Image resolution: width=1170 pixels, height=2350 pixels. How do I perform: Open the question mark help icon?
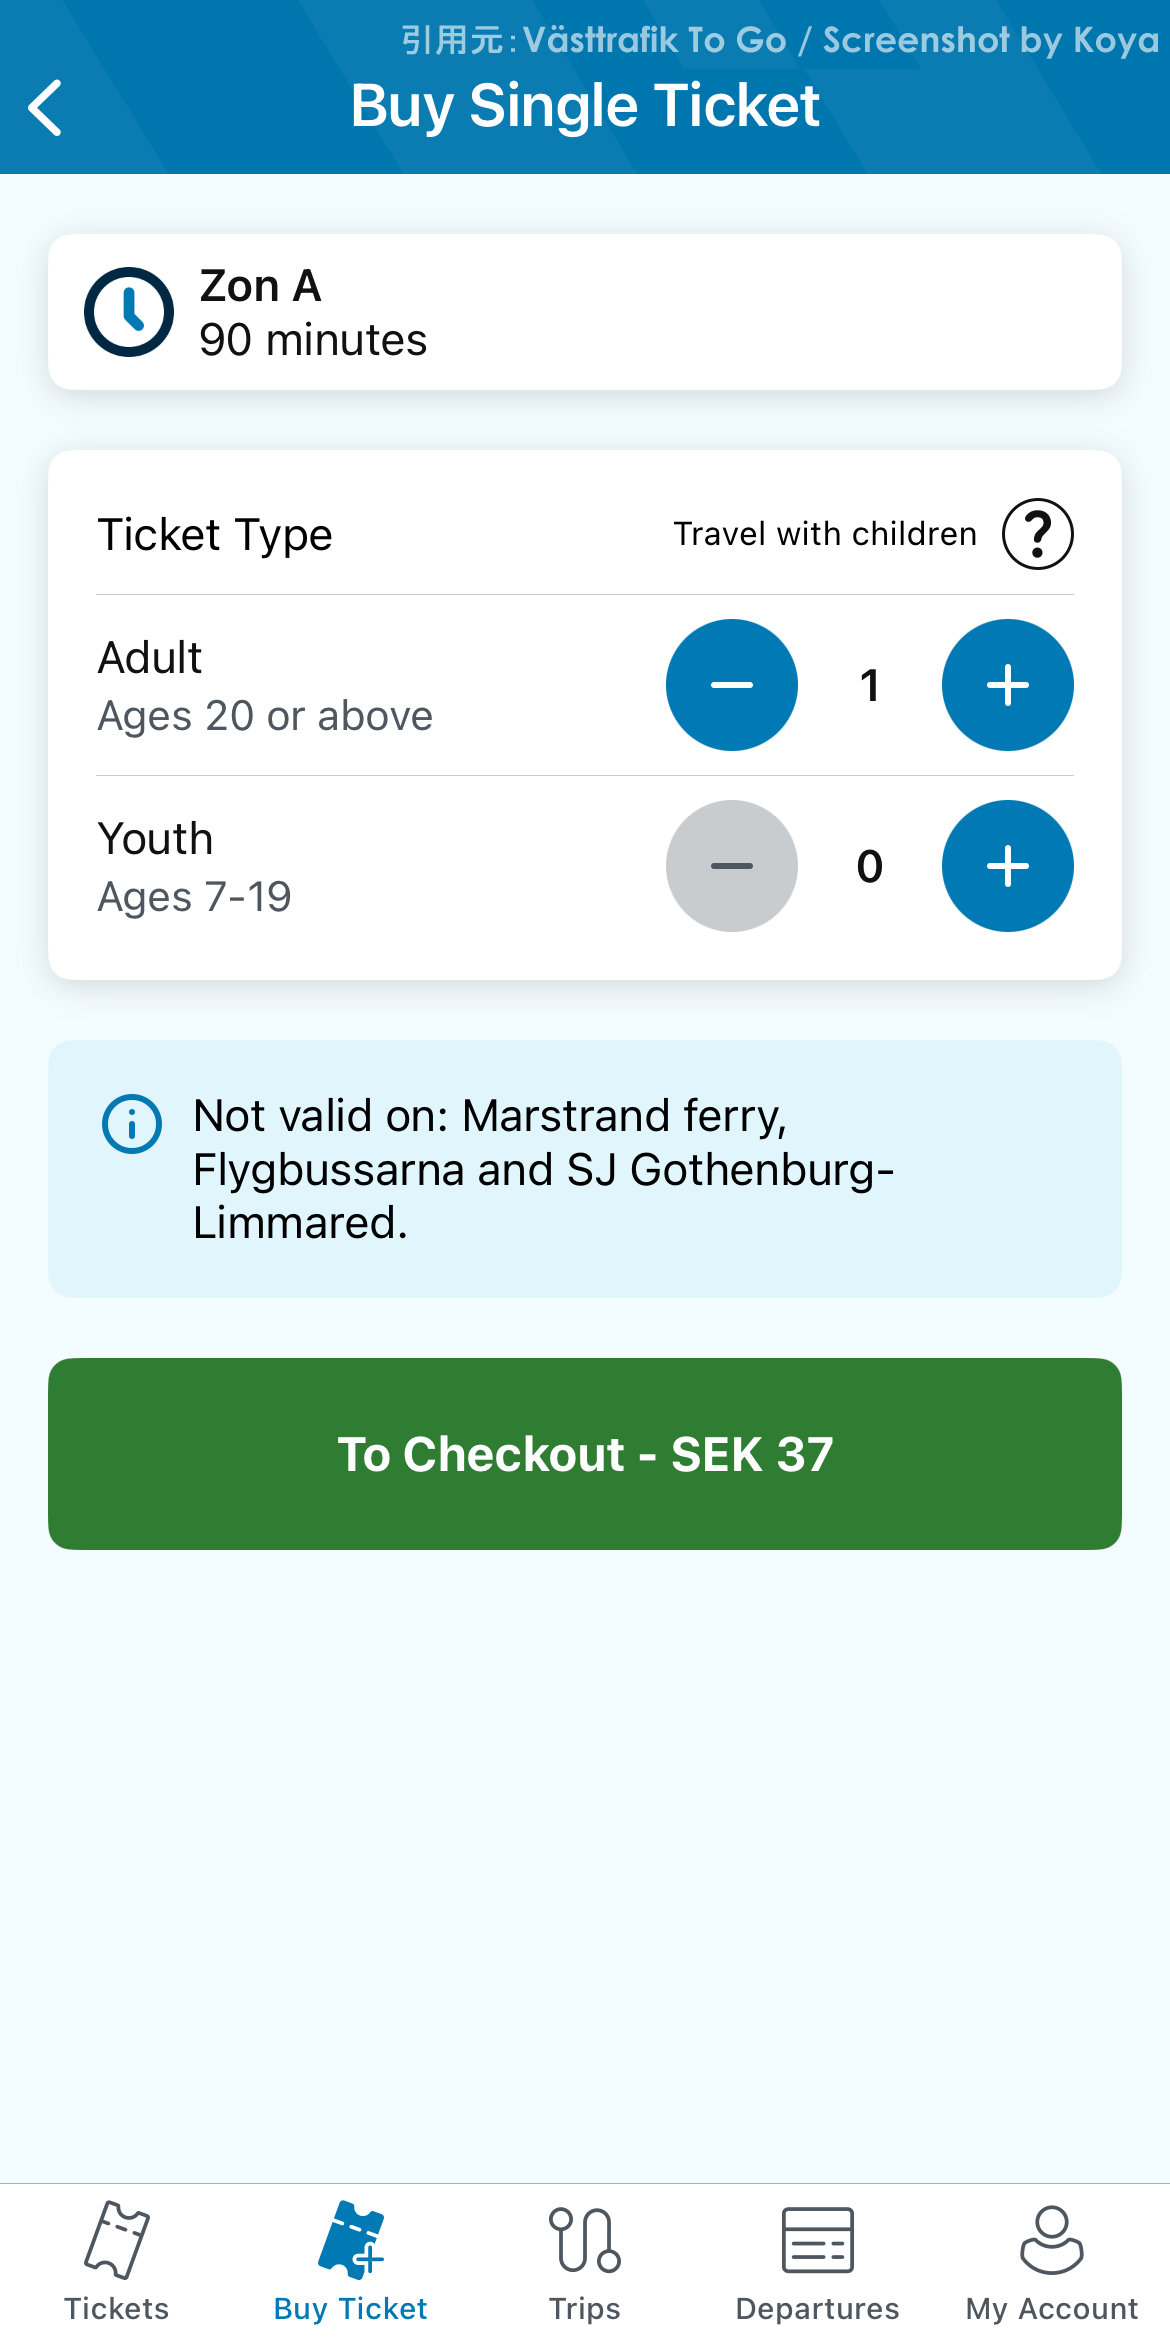[x=1036, y=533]
